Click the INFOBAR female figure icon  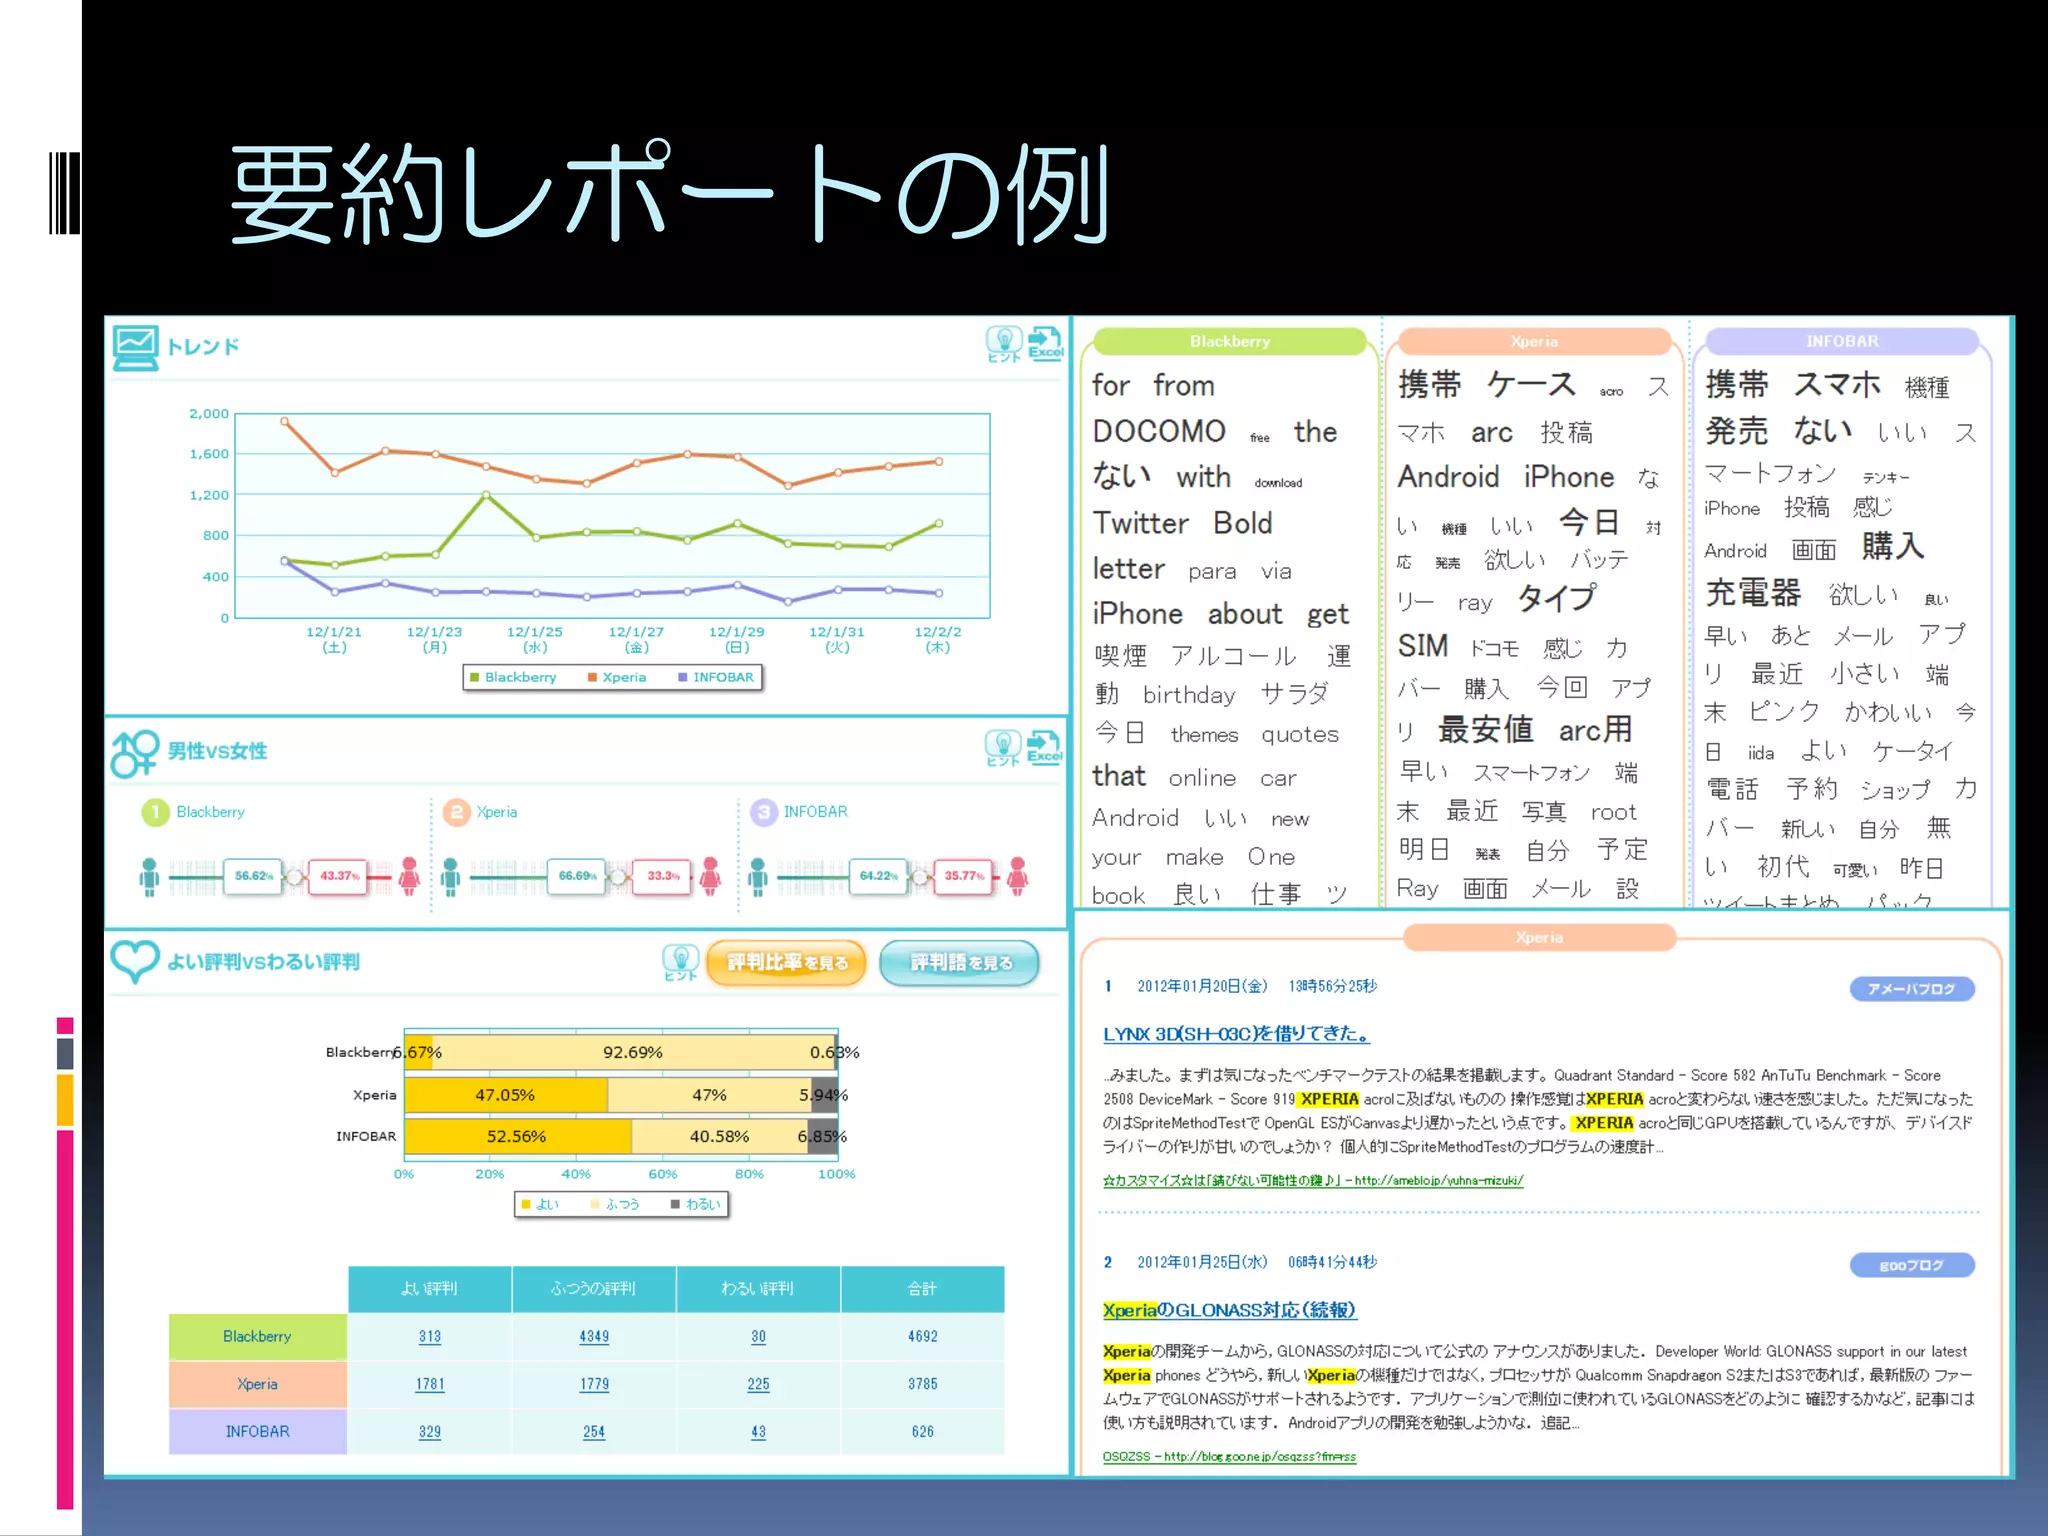tap(1017, 876)
